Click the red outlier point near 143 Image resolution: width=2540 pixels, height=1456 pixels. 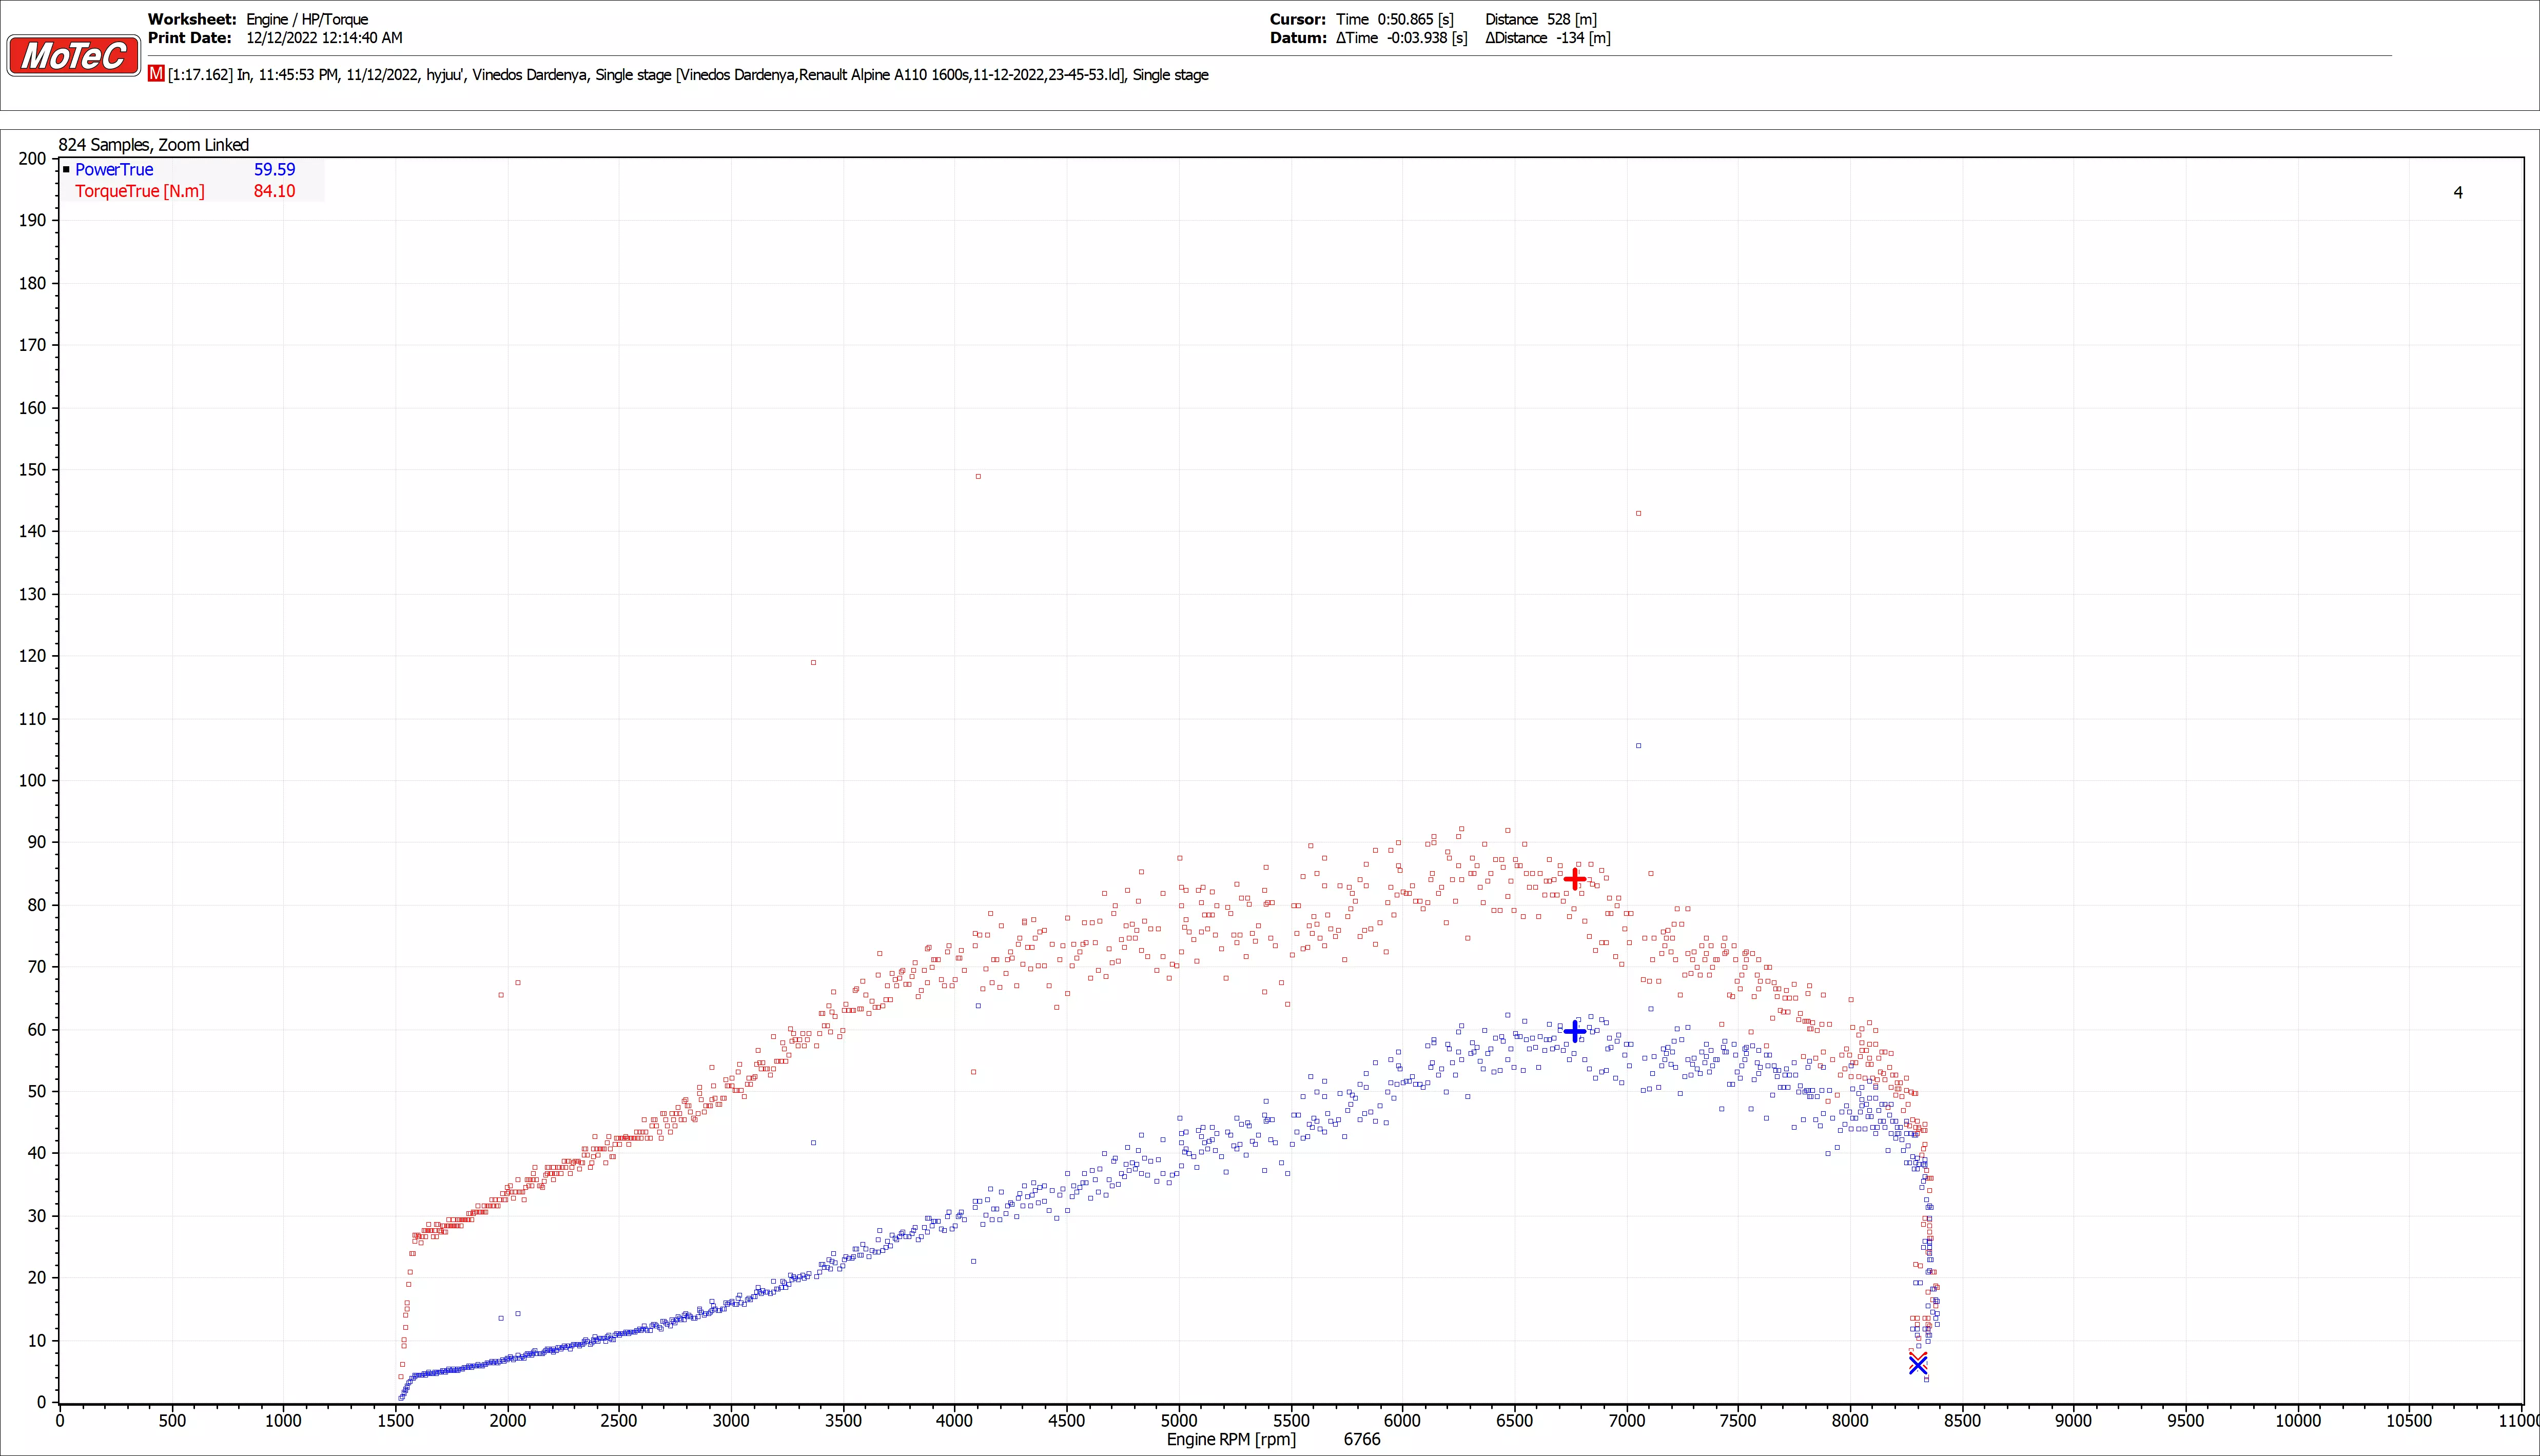(1638, 514)
